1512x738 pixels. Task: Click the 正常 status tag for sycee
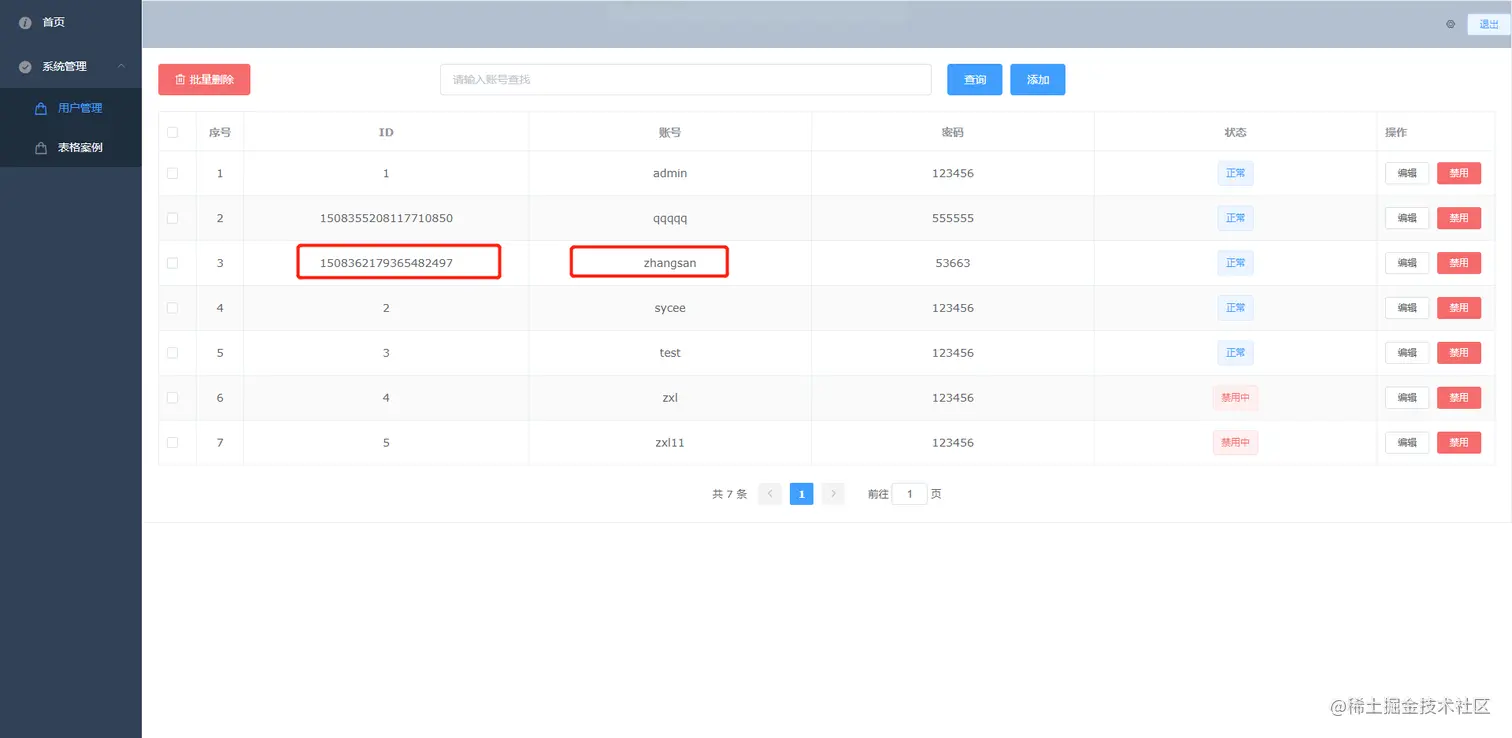tap(1236, 308)
